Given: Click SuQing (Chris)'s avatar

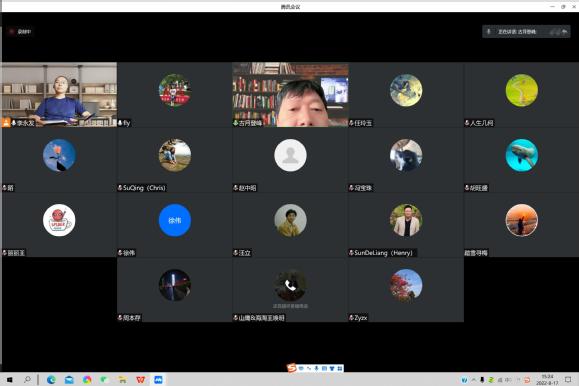Looking at the screenshot, I should pos(175,155).
